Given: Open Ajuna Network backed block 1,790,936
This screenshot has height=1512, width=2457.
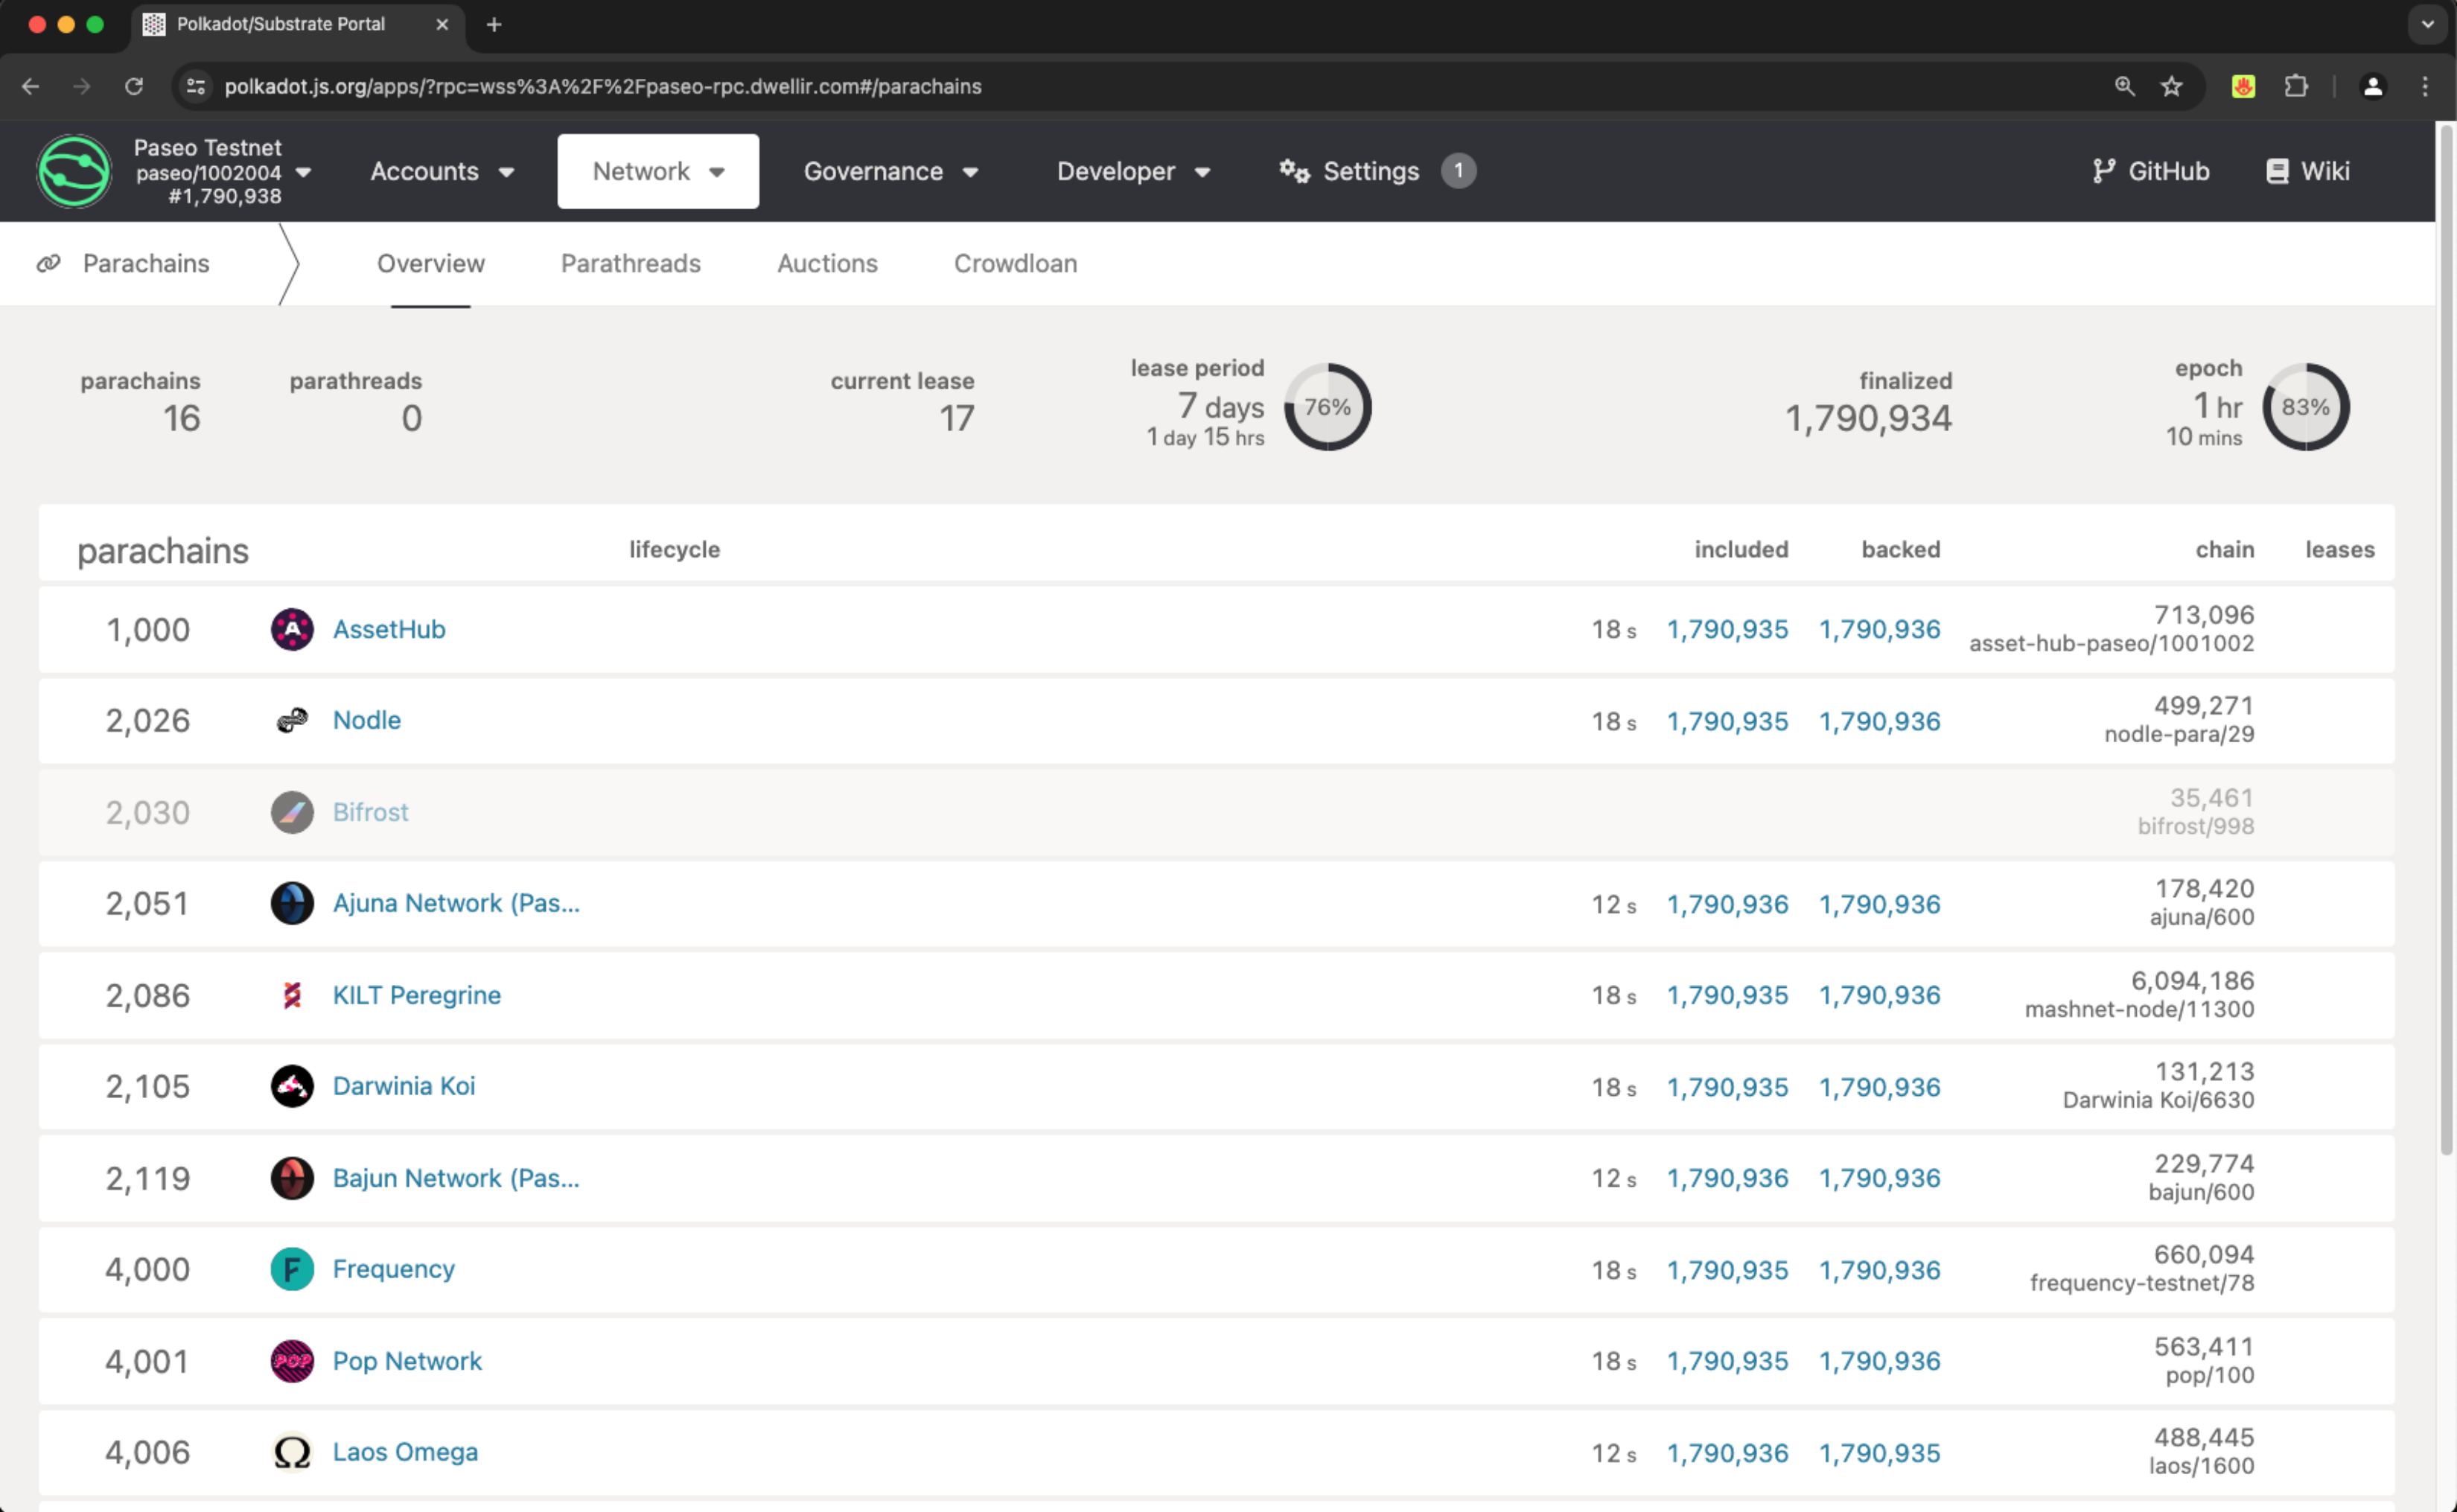Looking at the screenshot, I should (x=1879, y=904).
